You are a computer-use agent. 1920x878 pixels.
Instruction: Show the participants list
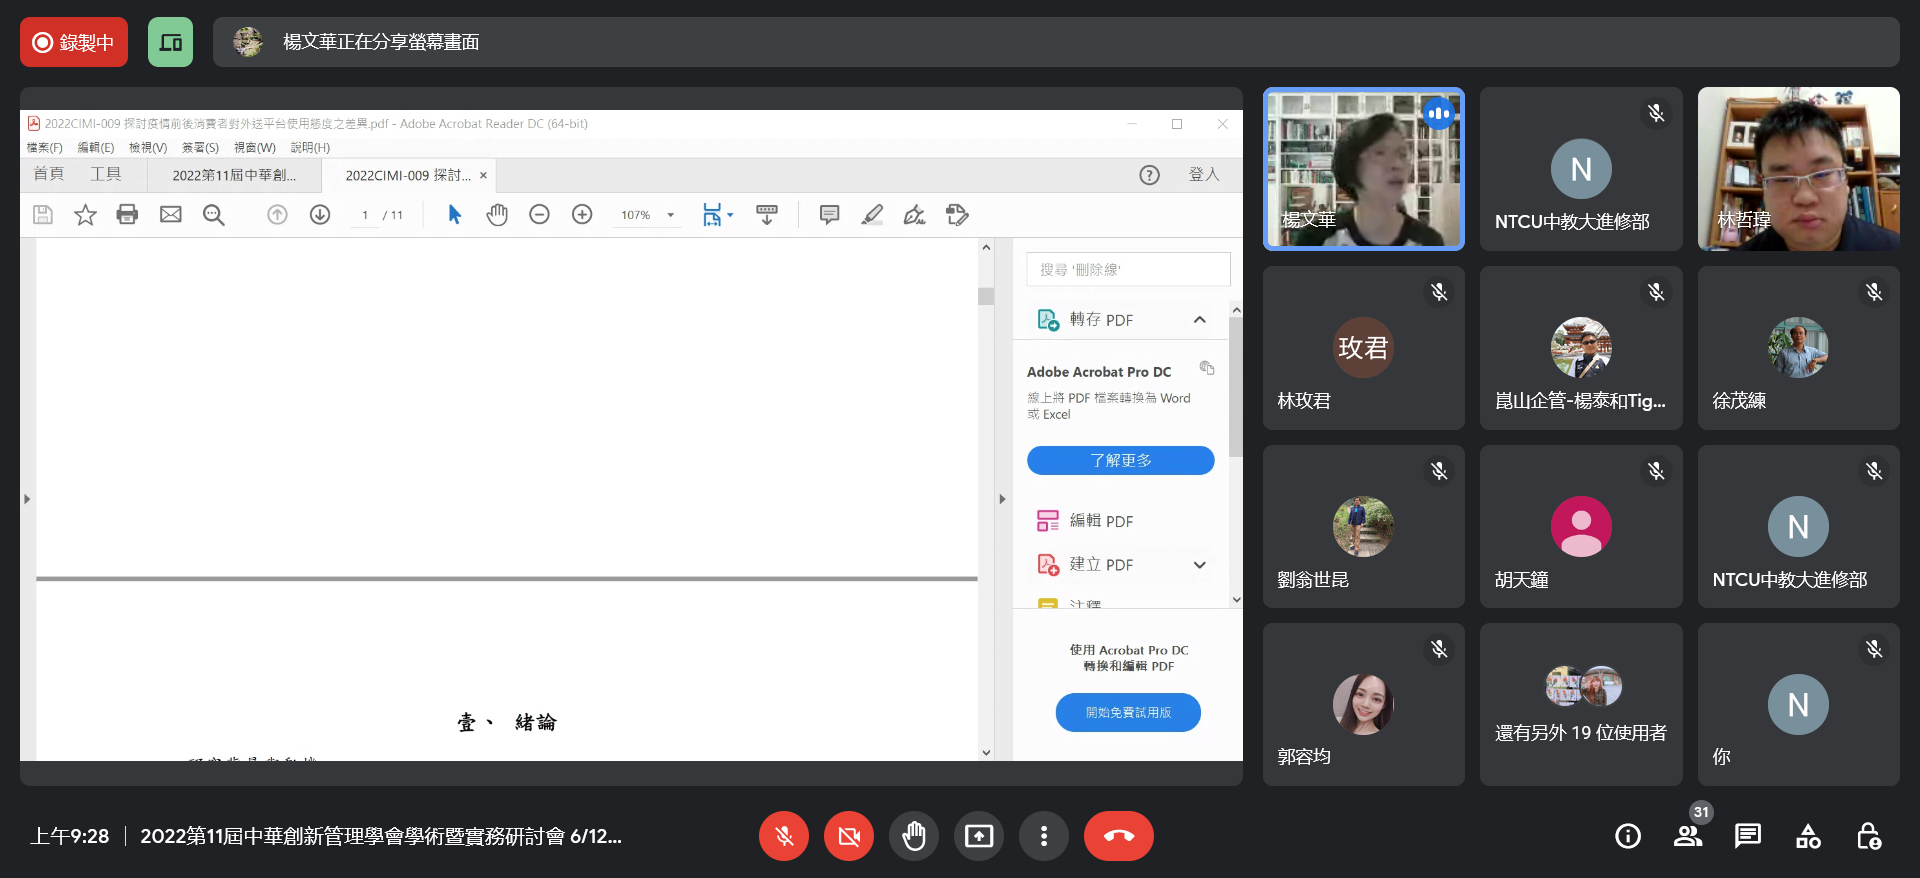click(1688, 836)
